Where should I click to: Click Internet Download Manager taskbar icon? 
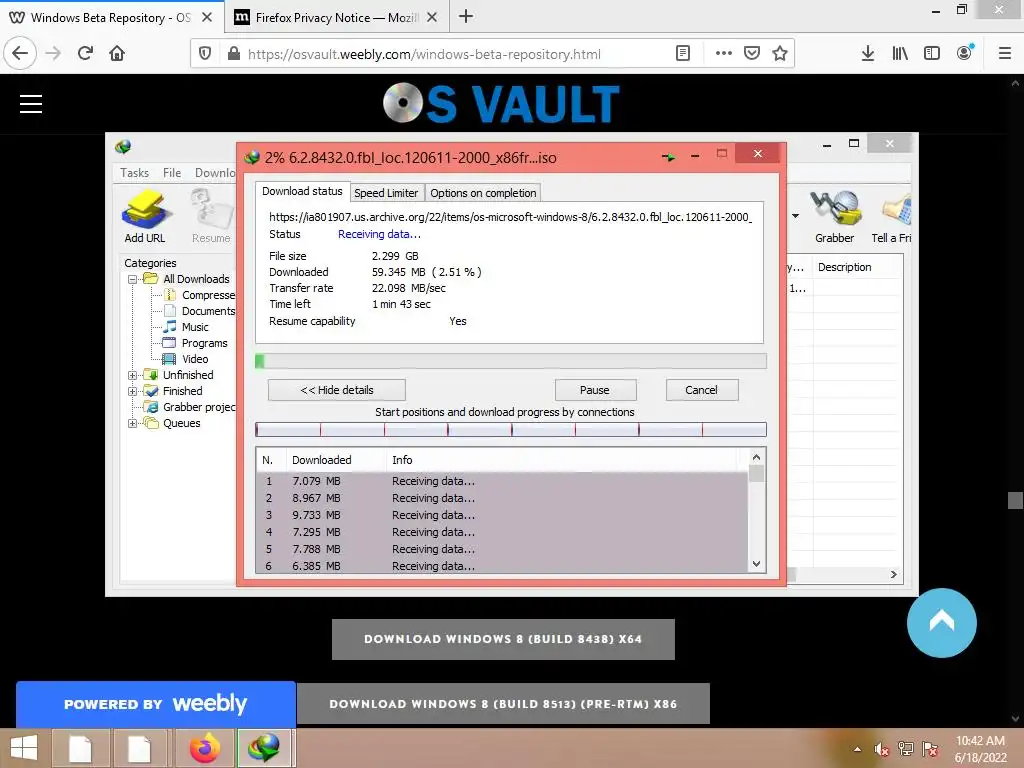(x=264, y=748)
